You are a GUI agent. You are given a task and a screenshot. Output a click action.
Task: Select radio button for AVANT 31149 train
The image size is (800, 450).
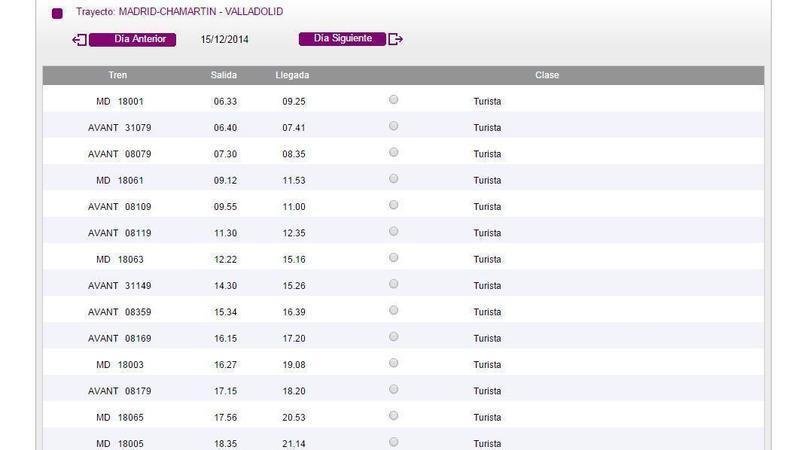393,284
